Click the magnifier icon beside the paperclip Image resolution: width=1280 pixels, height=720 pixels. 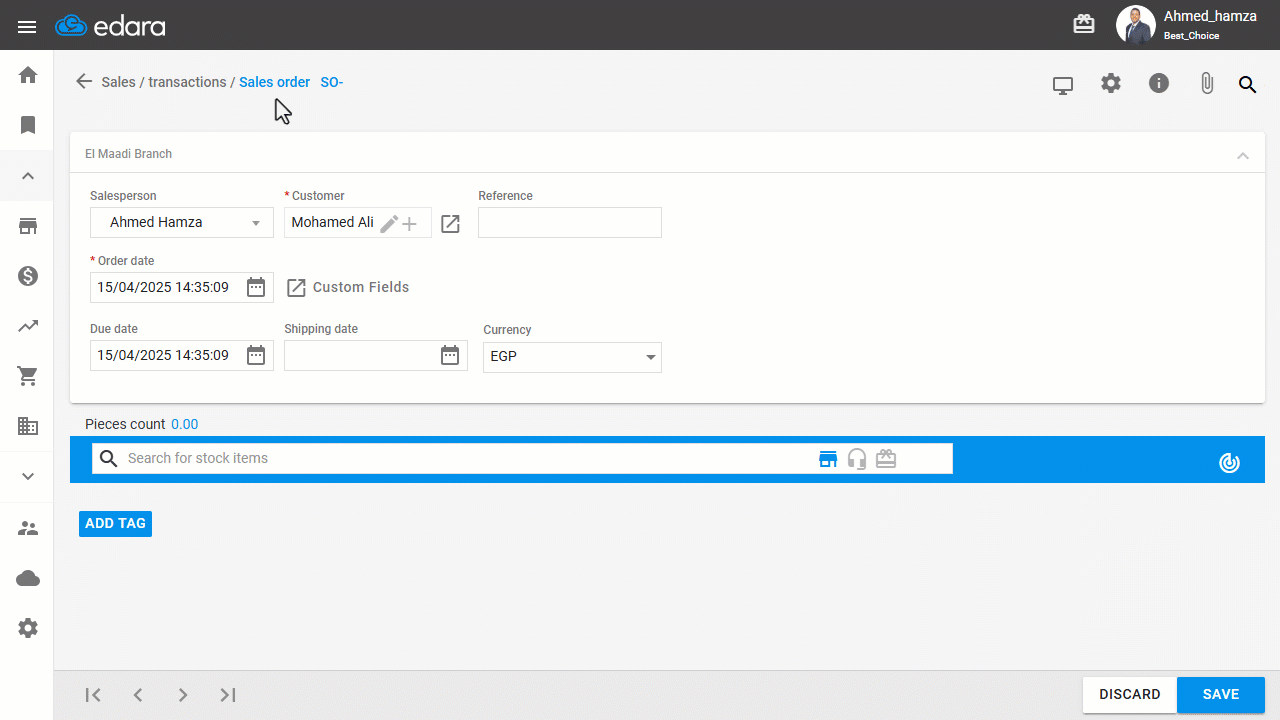tap(1247, 84)
